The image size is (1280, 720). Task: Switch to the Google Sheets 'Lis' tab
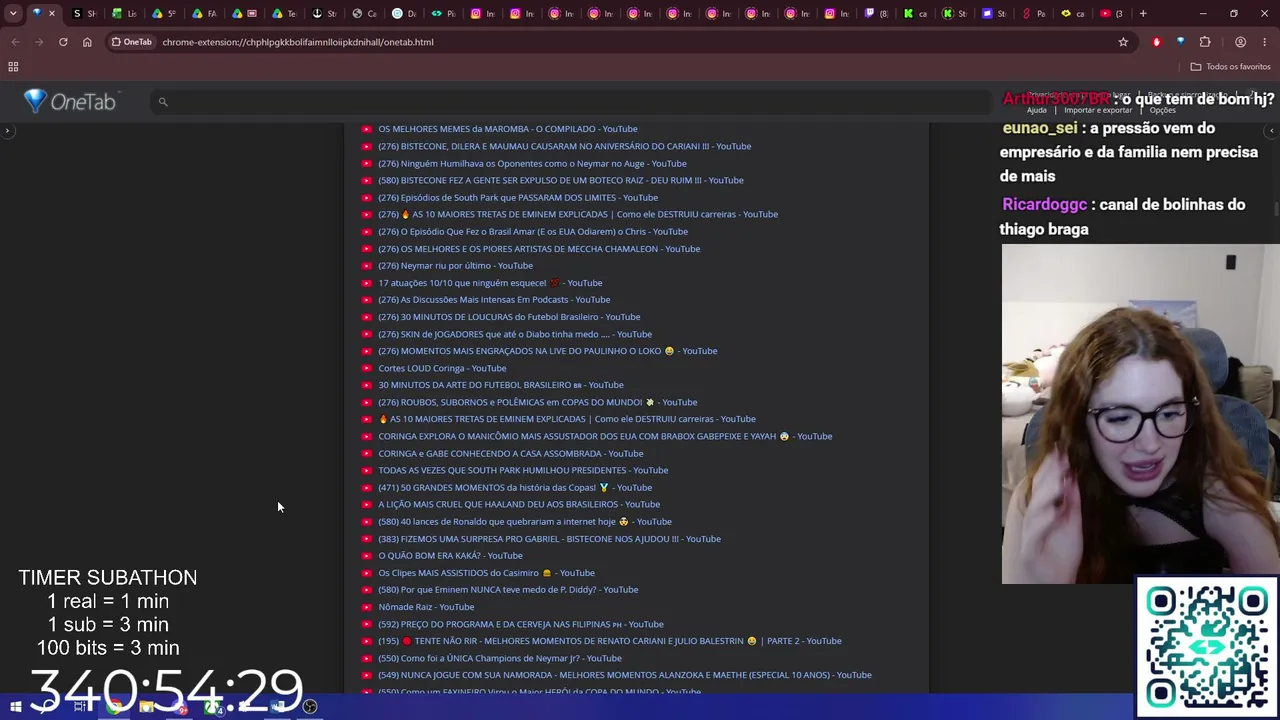click(x=124, y=14)
